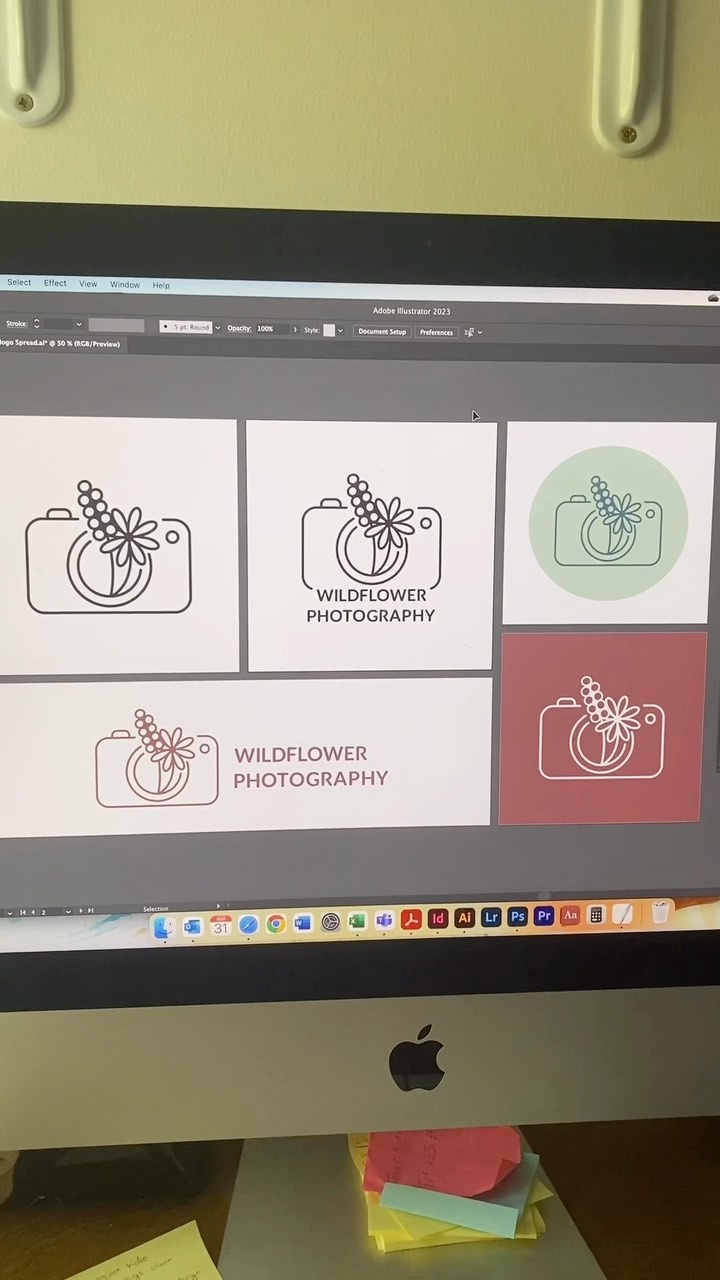This screenshot has width=720, height=1280.
Task: Open the variable width profile box
Action: coord(116,325)
